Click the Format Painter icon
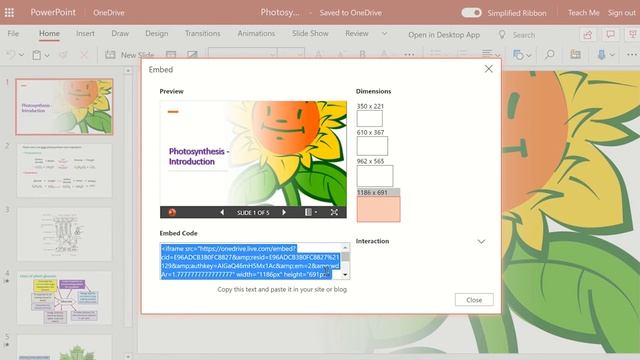The width and height of the screenshot is (640, 360). pos(63,55)
